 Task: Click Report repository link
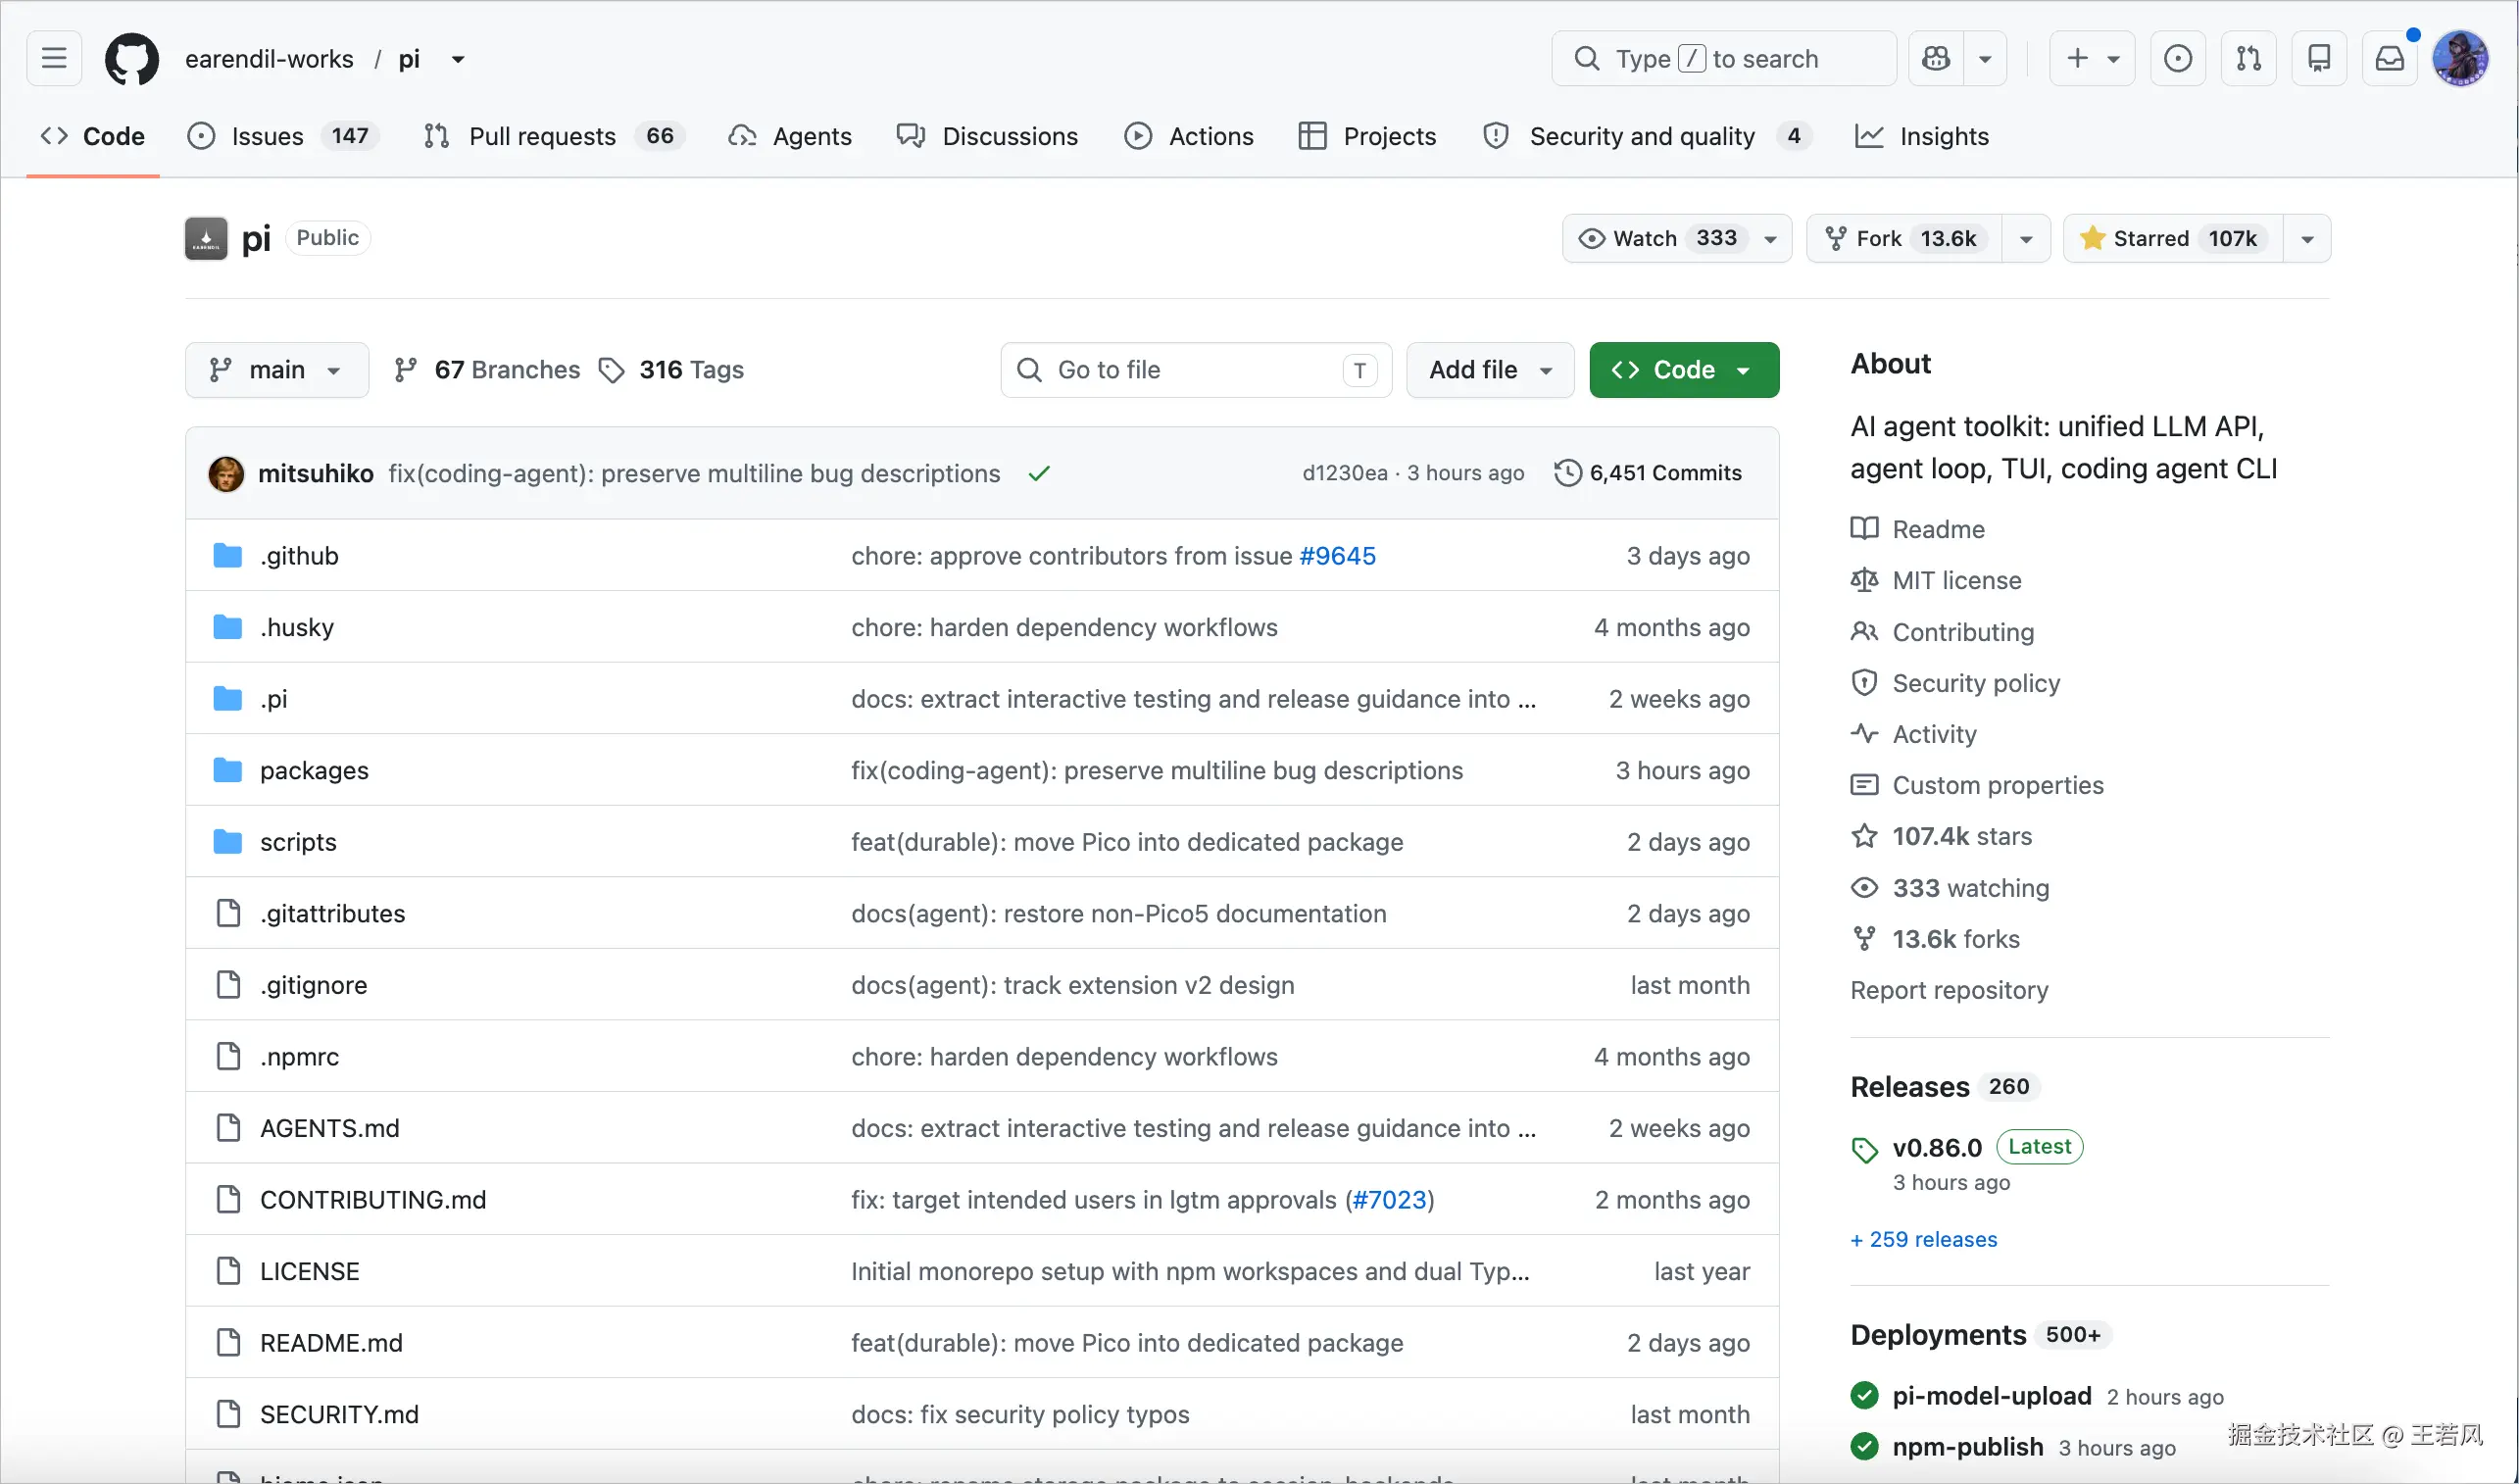[x=1949, y=990]
